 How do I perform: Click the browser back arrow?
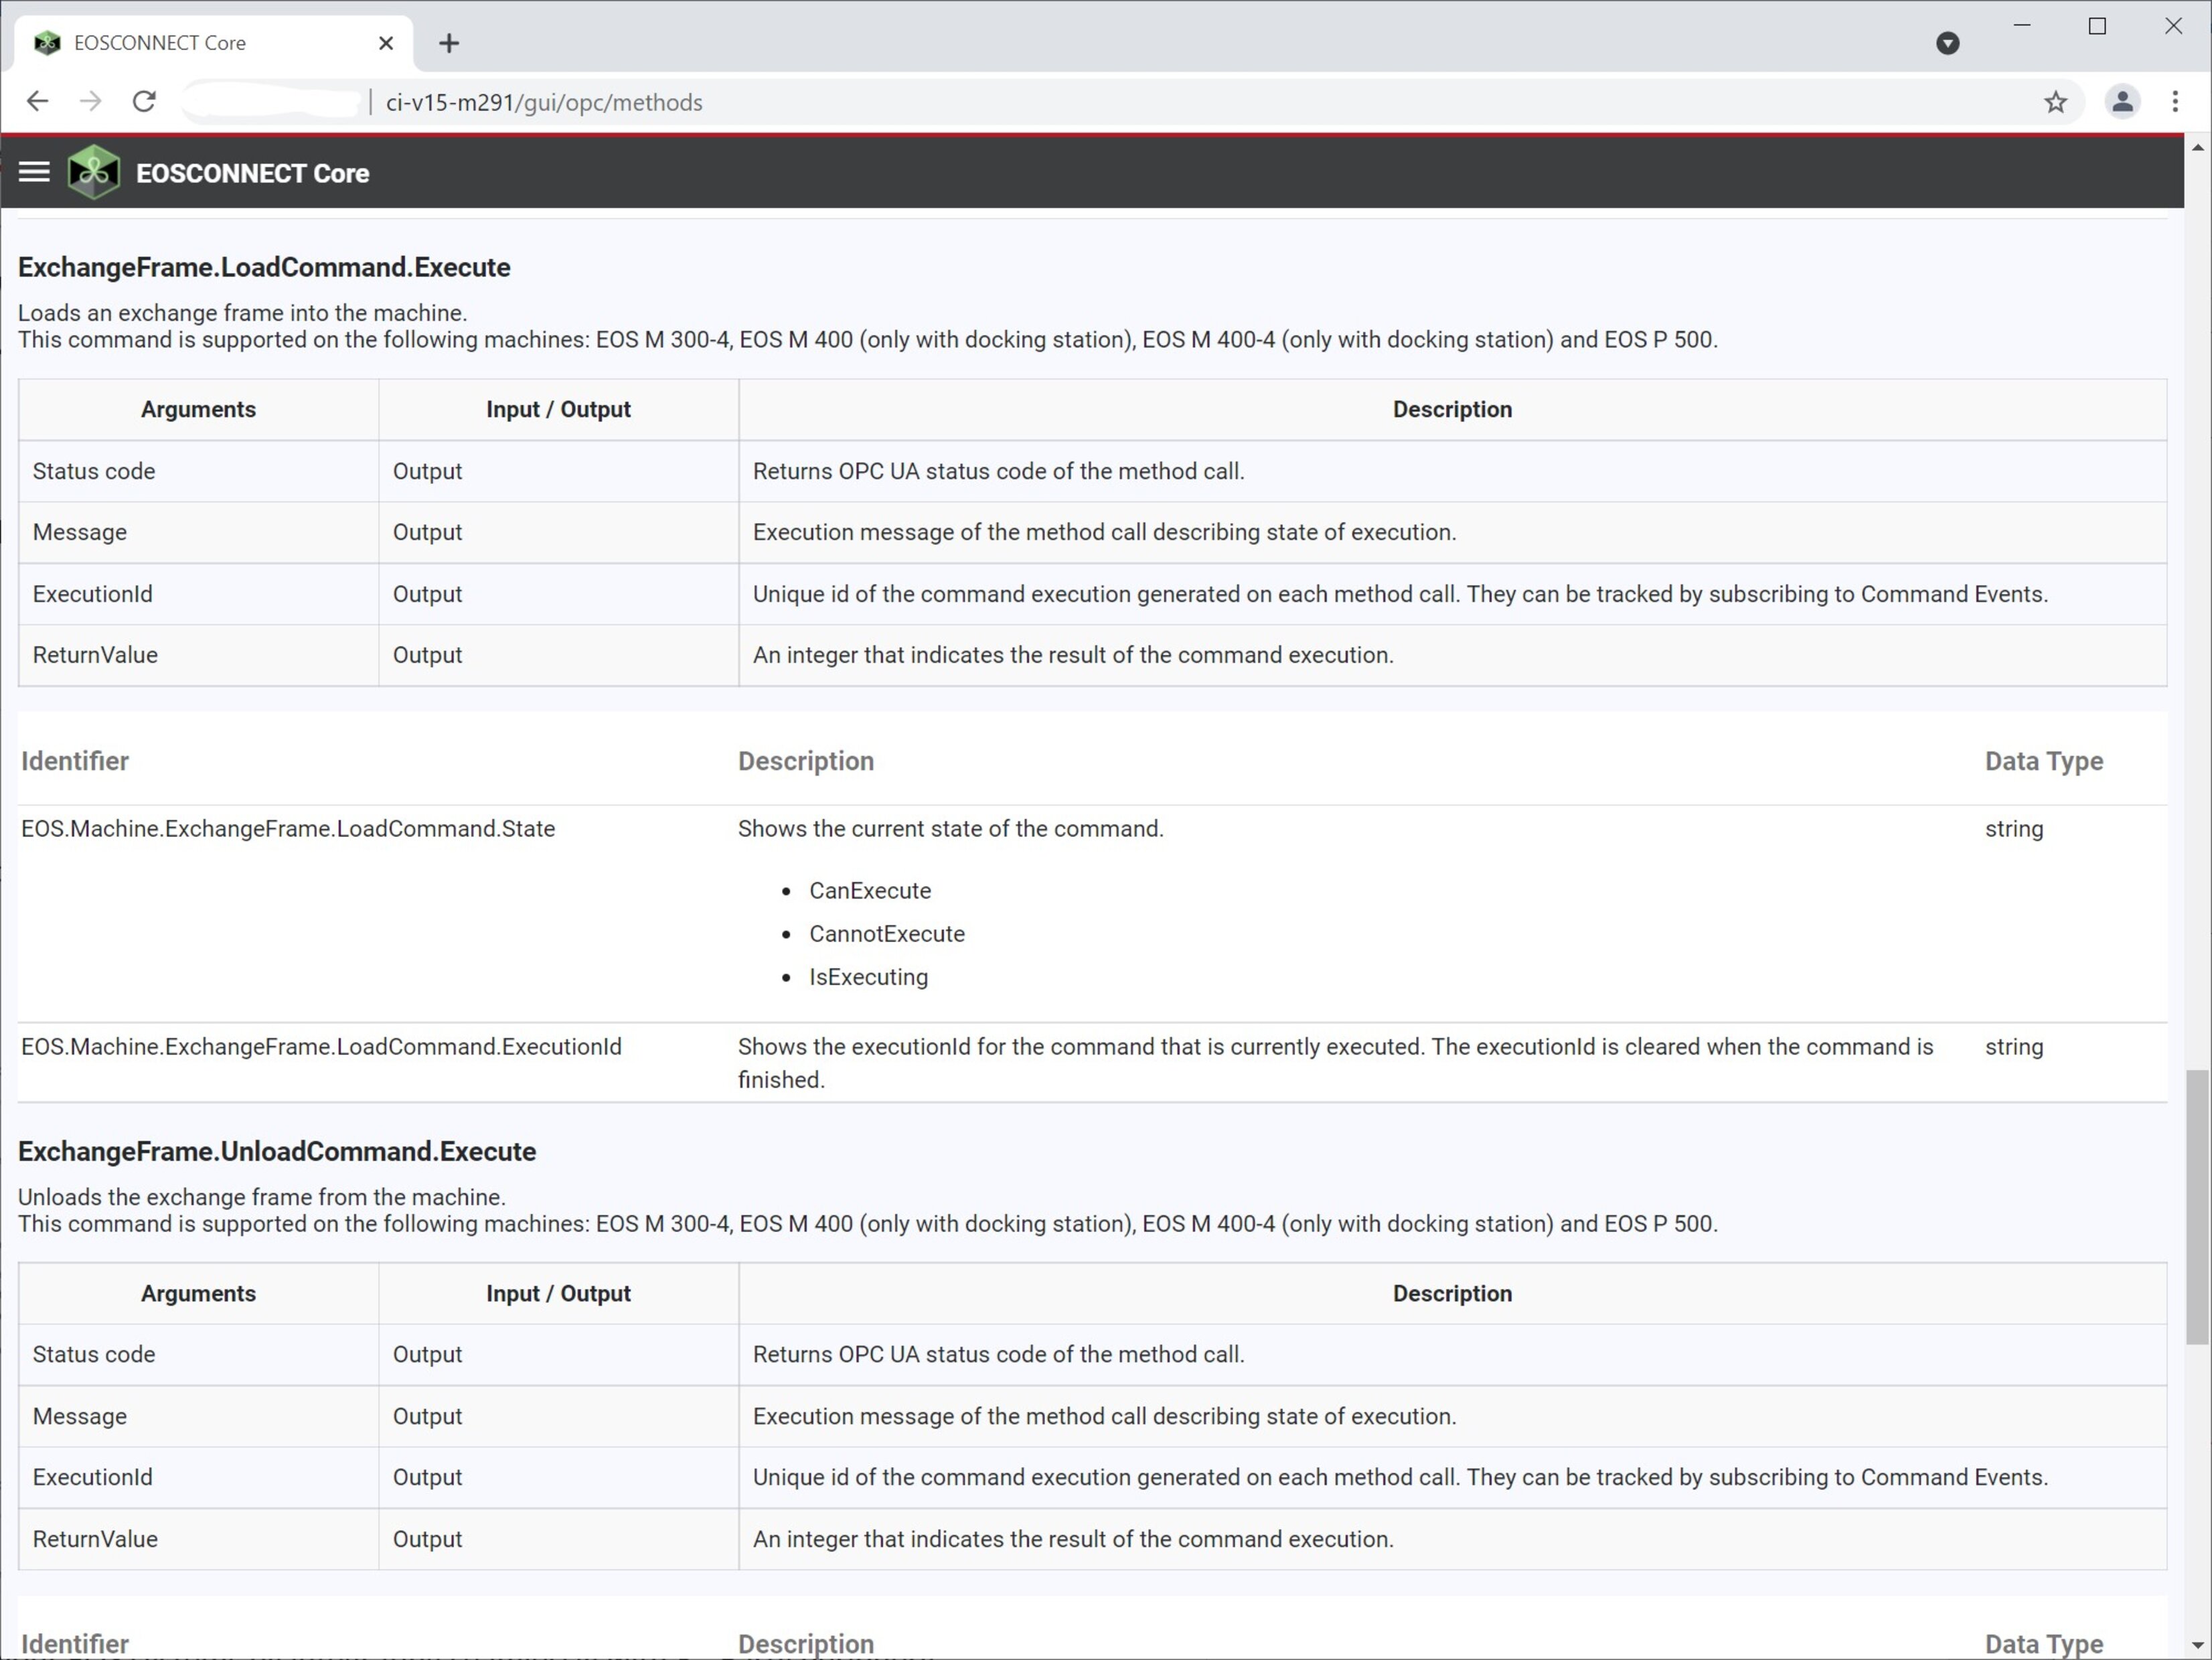(x=37, y=101)
